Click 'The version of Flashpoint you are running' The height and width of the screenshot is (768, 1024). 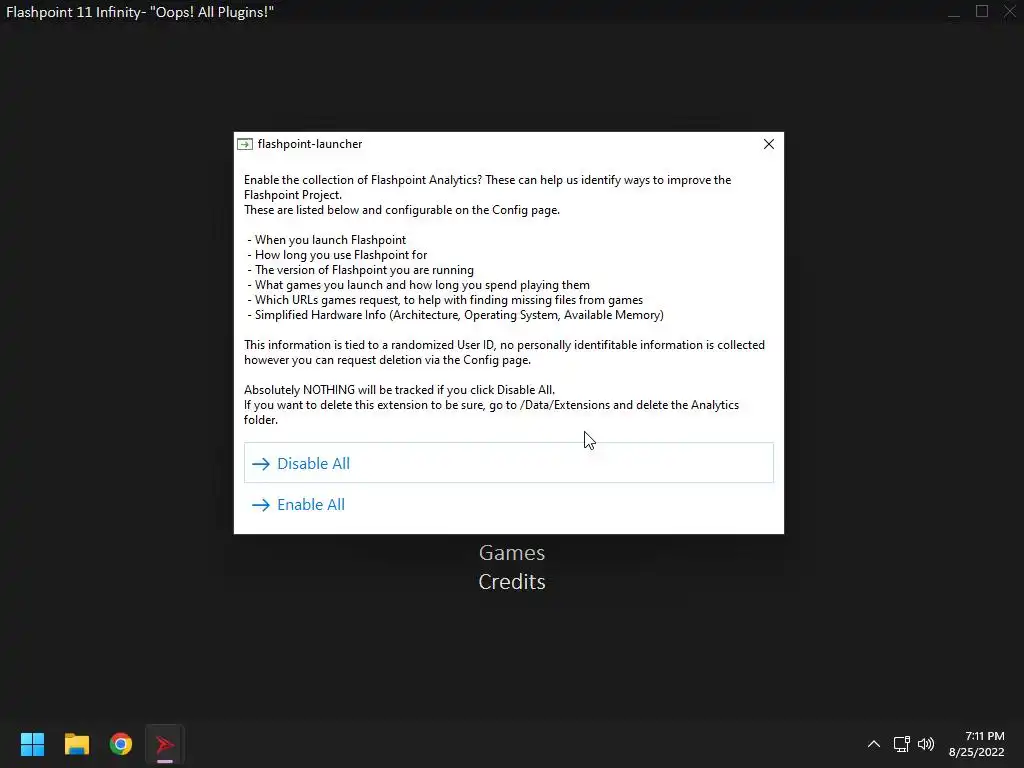pyautogui.click(x=360, y=270)
